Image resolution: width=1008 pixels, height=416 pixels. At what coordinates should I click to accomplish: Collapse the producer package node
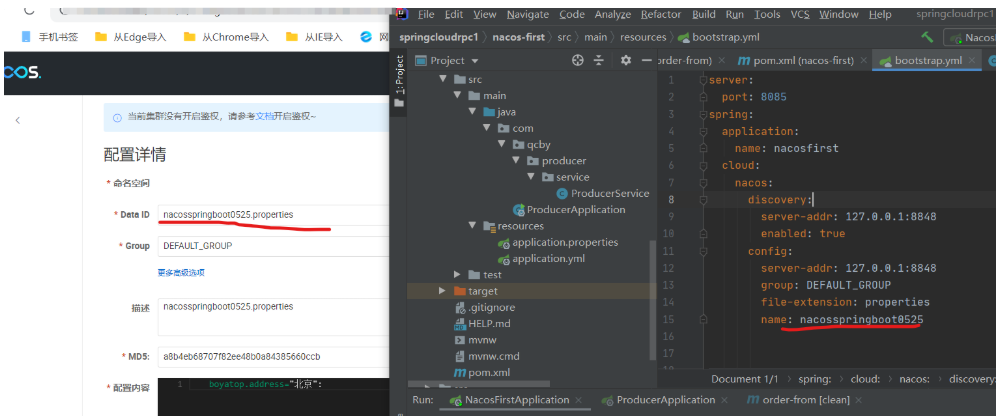(x=516, y=161)
